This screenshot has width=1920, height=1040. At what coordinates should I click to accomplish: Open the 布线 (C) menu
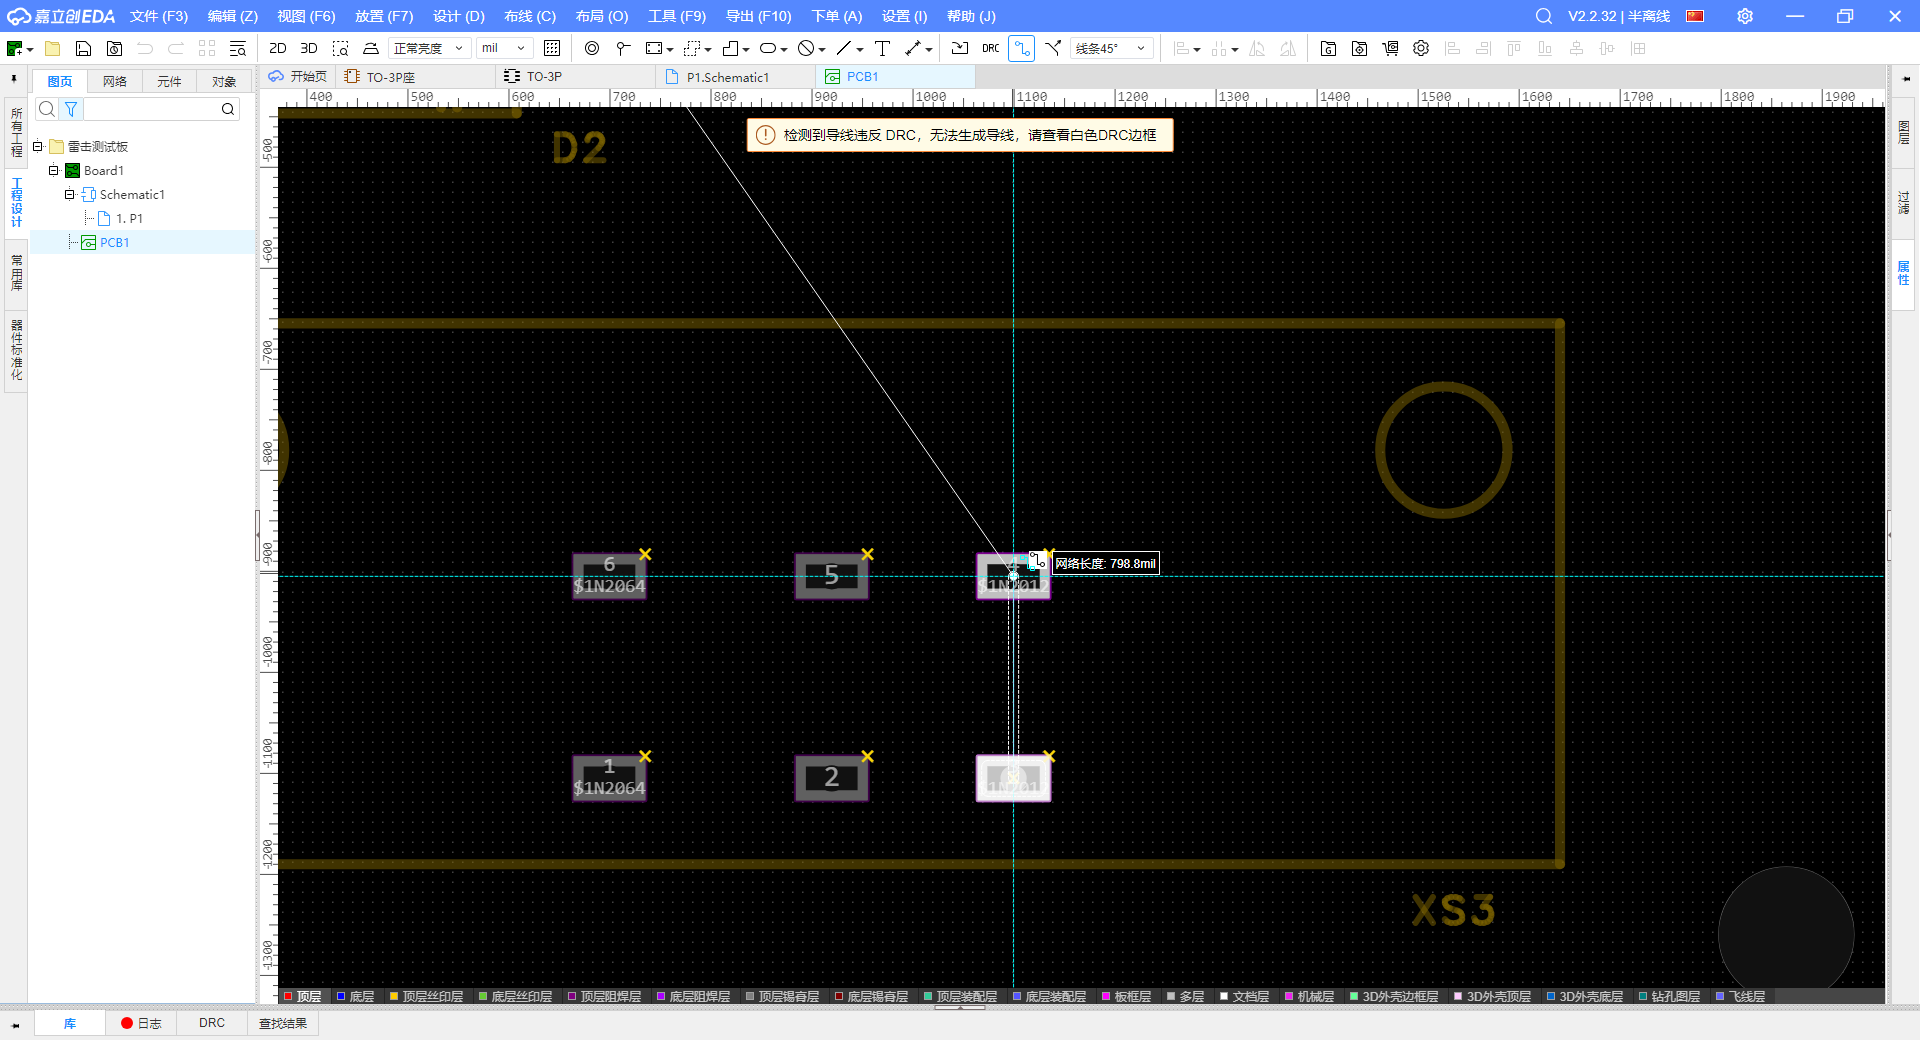529,16
